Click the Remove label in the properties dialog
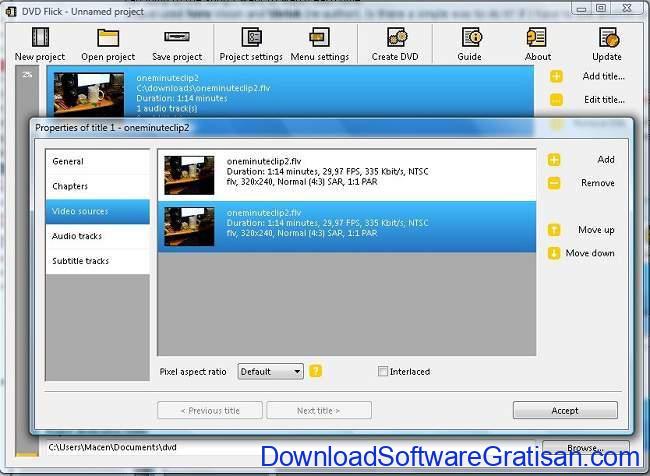This screenshot has width=650, height=476. (598, 183)
